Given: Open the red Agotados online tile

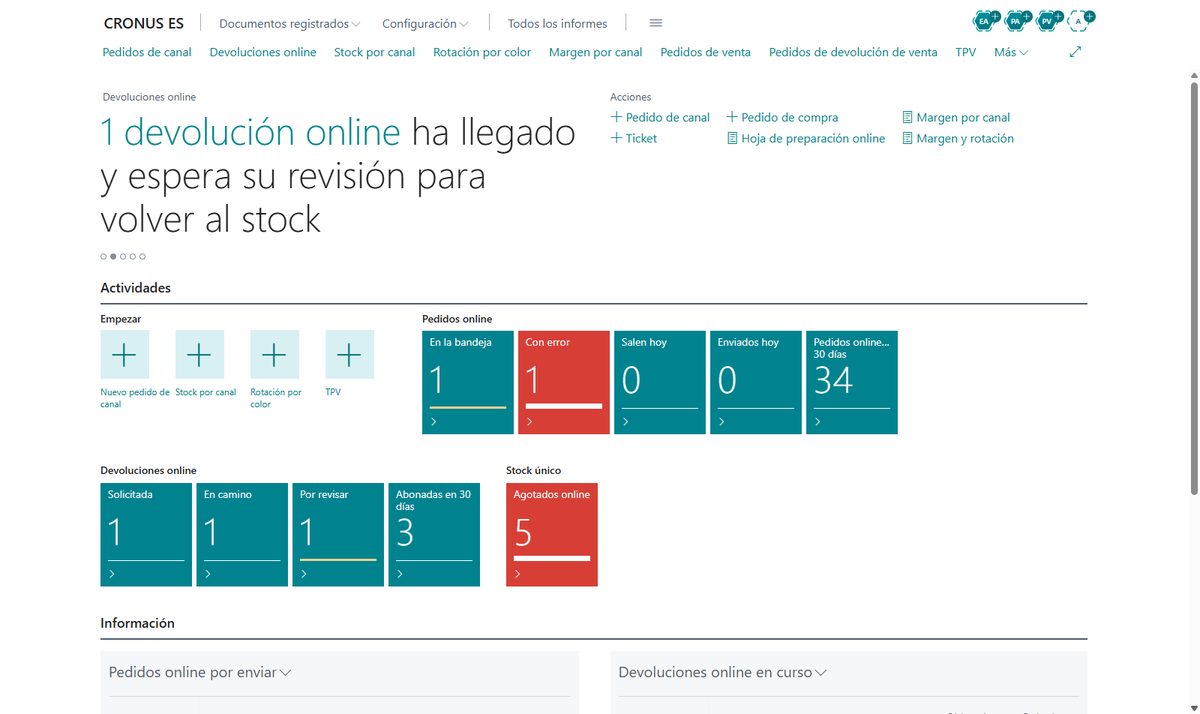Looking at the screenshot, I should pyautogui.click(x=552, y=534).
